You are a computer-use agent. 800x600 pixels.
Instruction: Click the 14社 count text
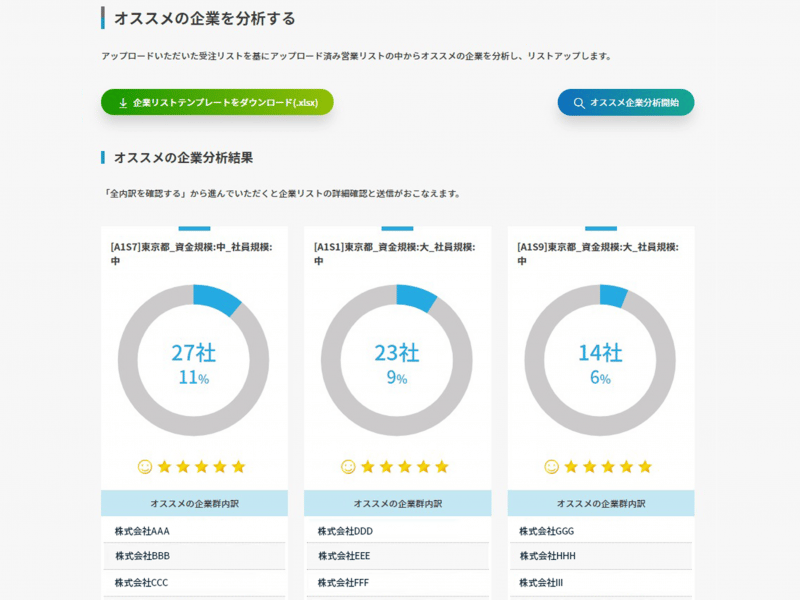click(x=600, y=353)
